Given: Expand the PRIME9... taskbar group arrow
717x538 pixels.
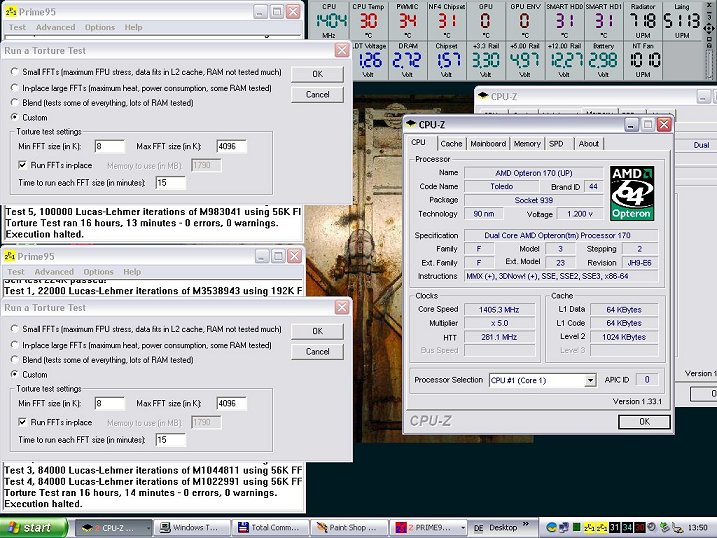Looking at the screenshot, I should 463,528.
